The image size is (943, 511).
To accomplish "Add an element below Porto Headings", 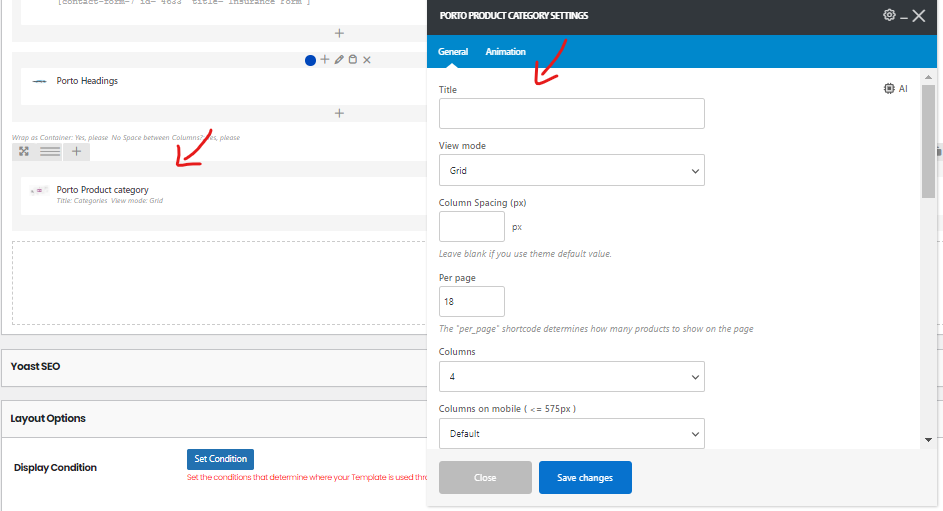I will [339, 113].
